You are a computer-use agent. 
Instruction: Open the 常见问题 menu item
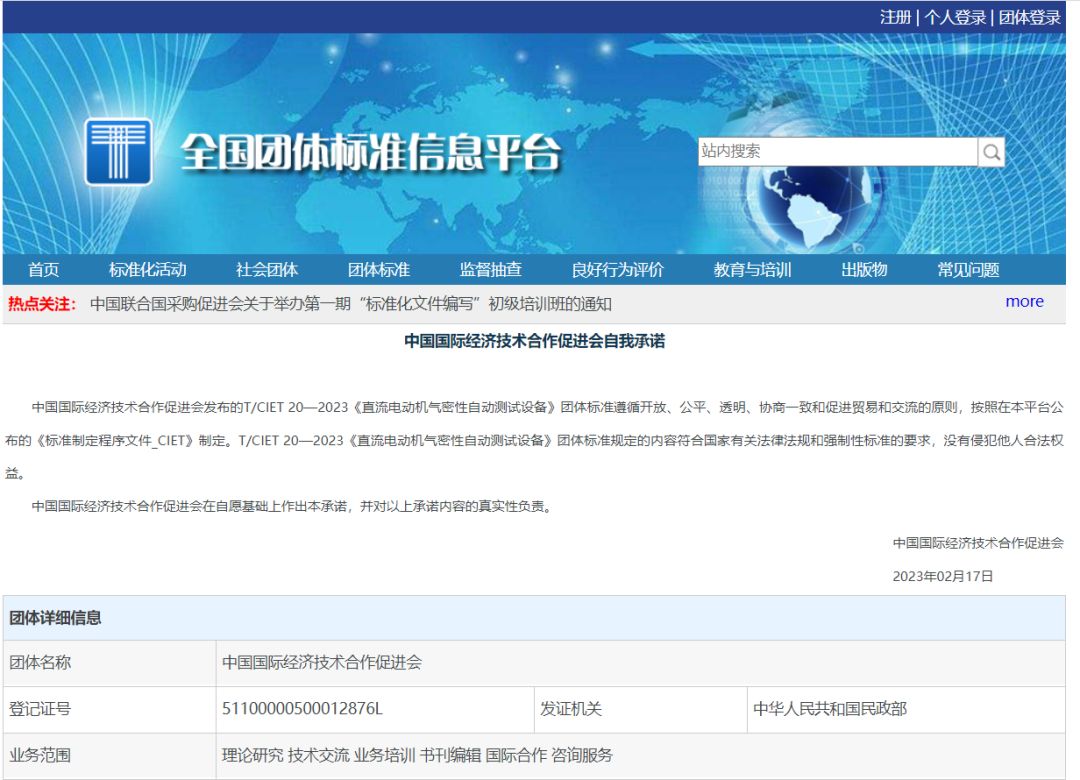968,270
